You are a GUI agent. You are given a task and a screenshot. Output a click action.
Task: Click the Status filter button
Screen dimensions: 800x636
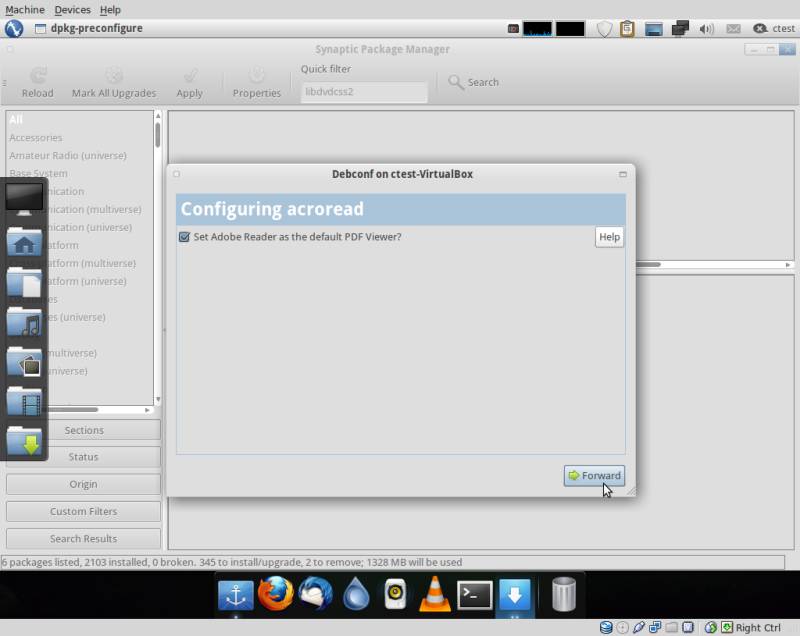[84, 457]
